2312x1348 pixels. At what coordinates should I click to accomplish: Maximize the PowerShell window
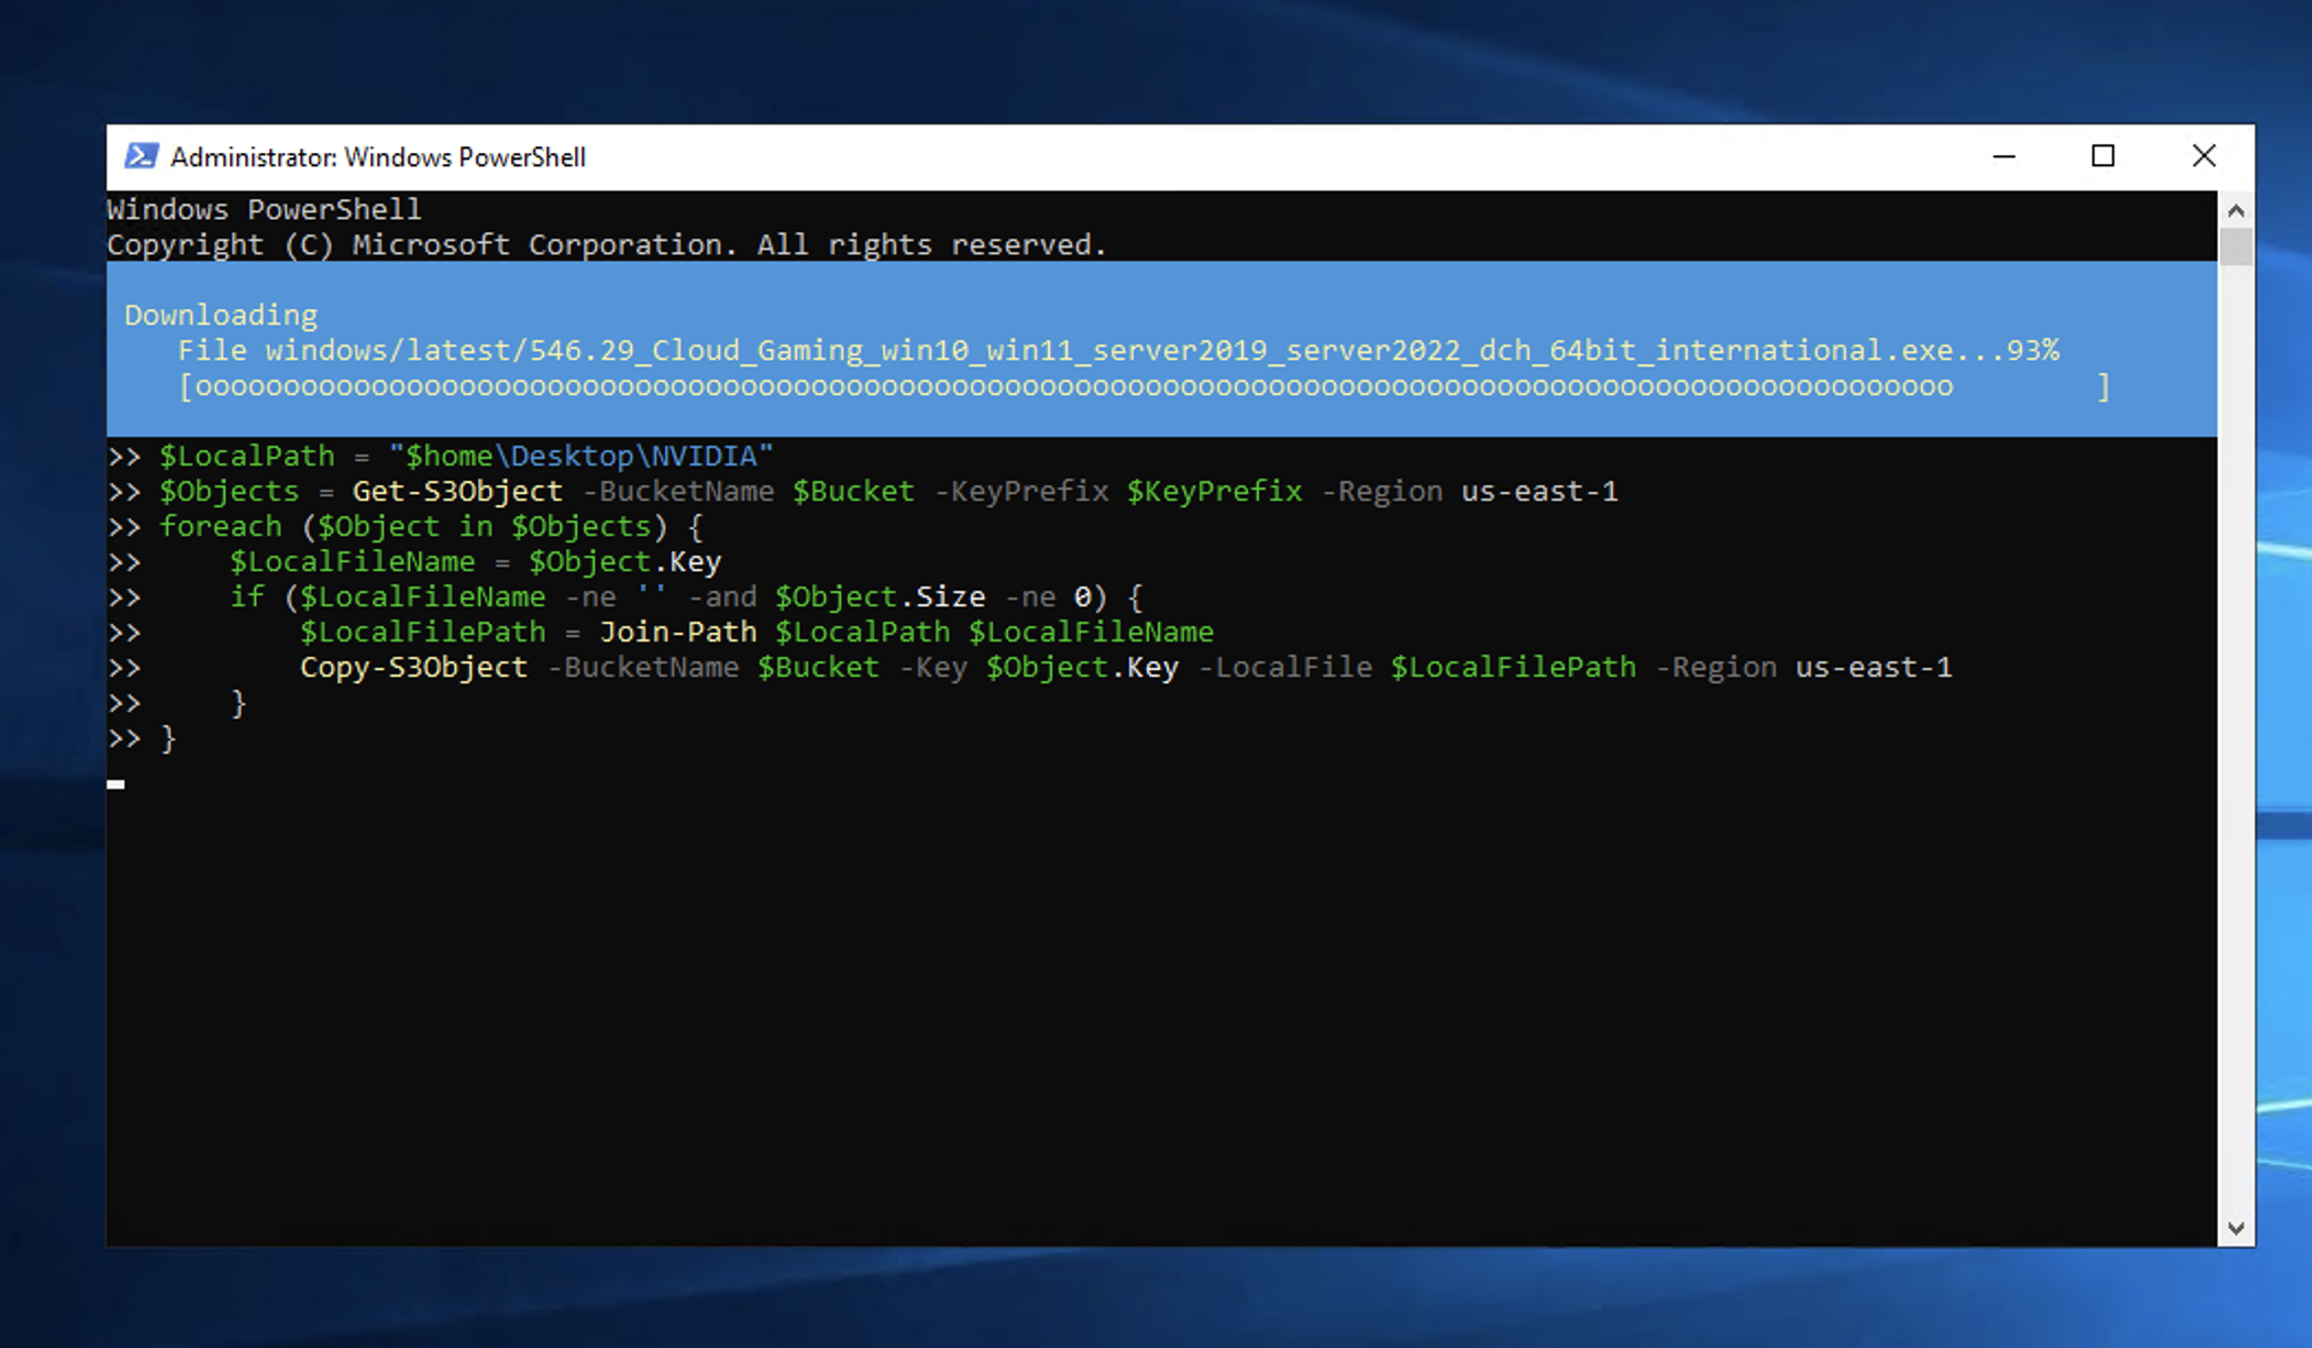point(2102,156)
